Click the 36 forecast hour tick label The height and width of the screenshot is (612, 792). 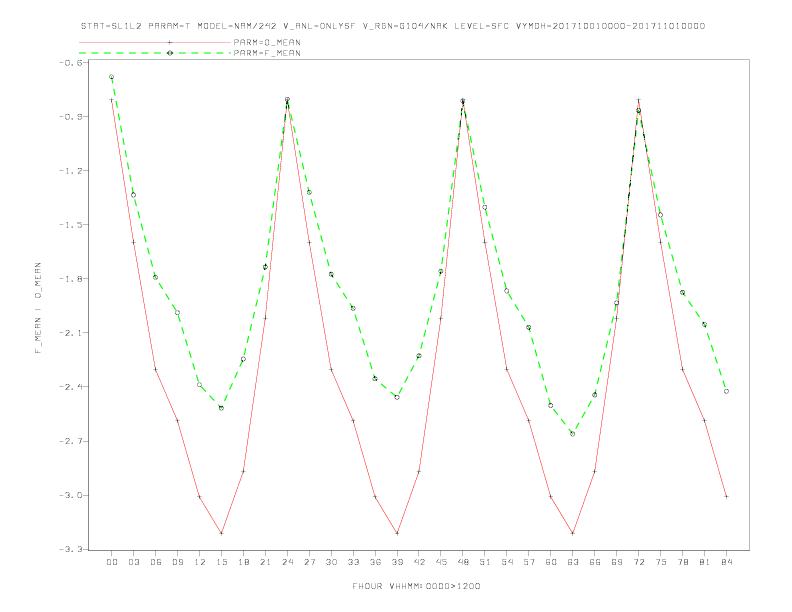click(x=375, y=562)
